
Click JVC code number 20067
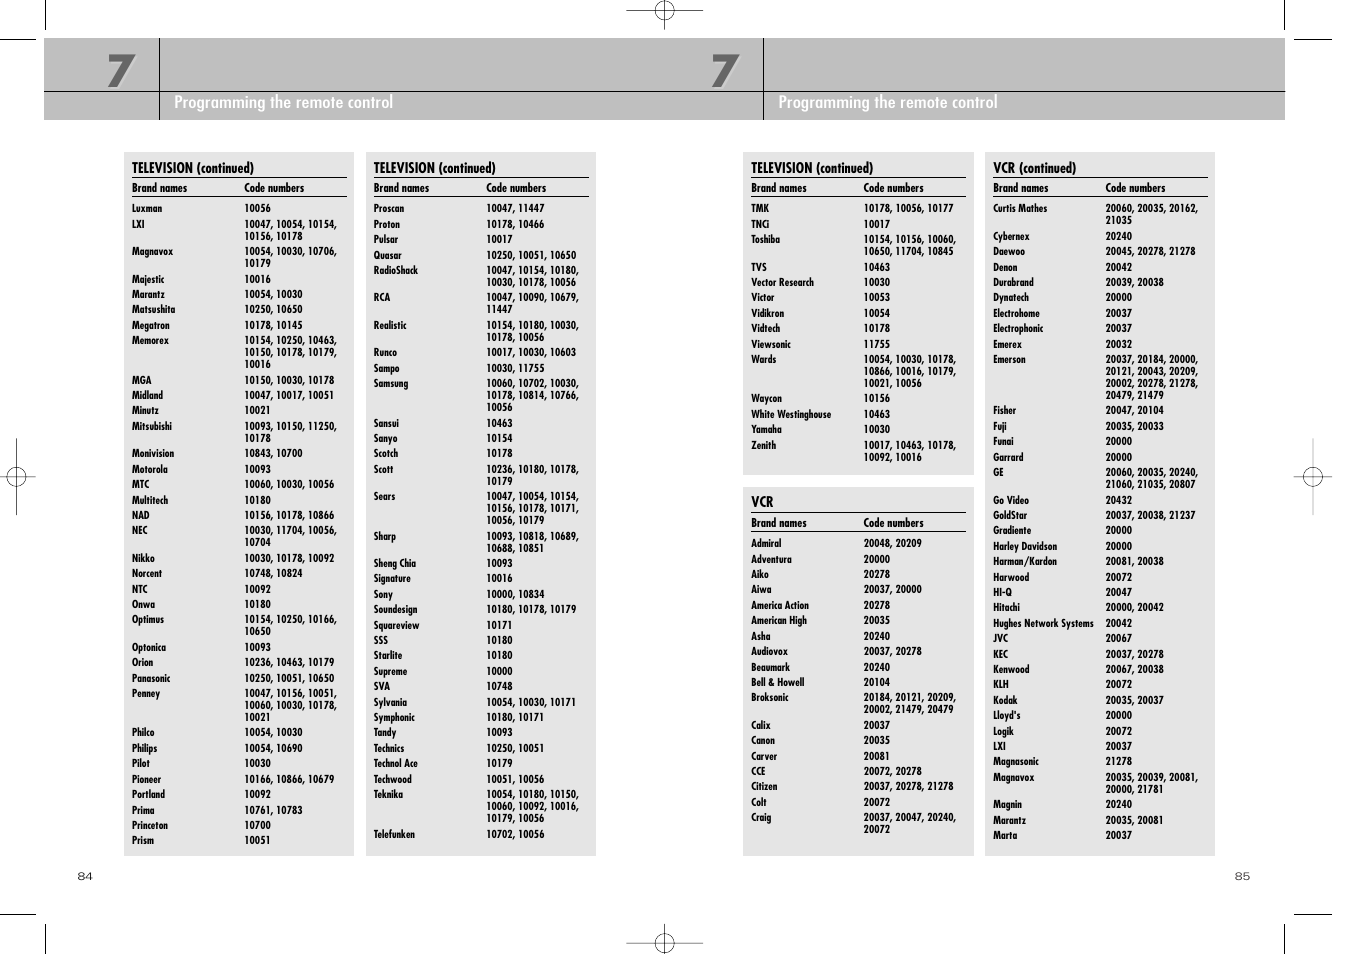[x=1119, y=639]
